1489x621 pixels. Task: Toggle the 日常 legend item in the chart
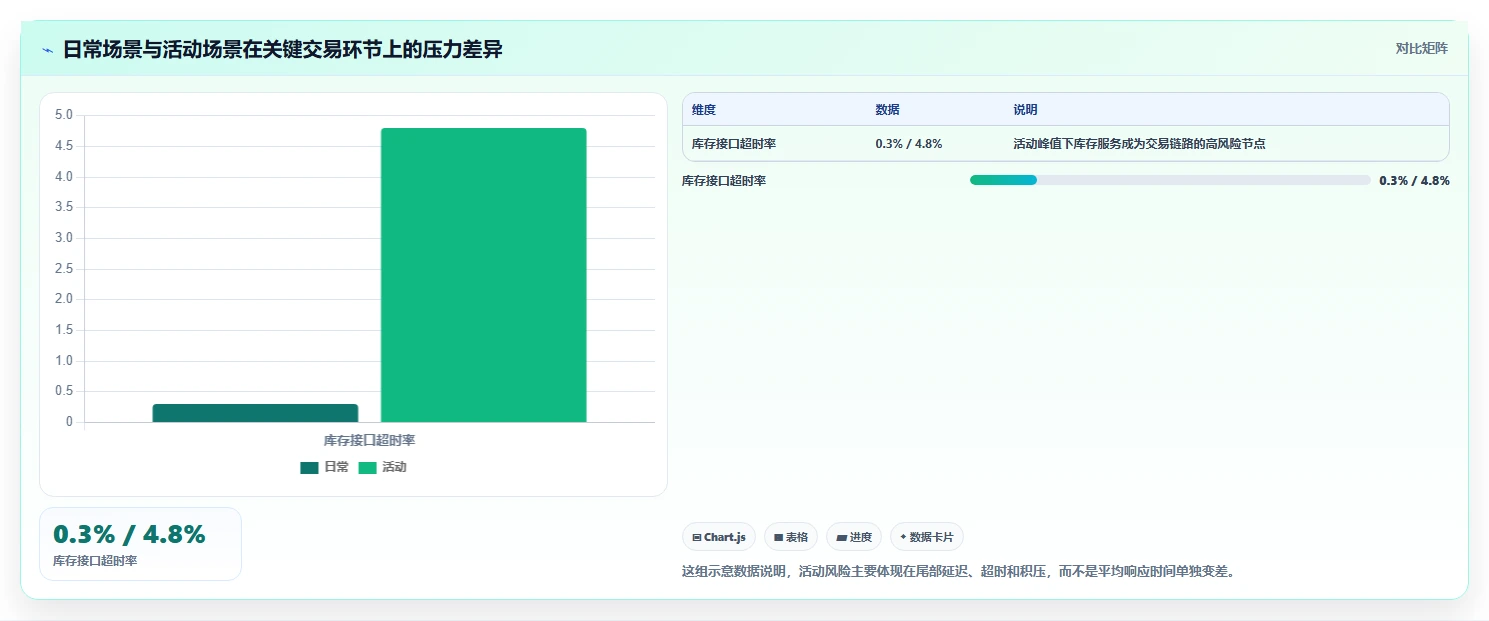pyautogui.click(x=325, y=467)
